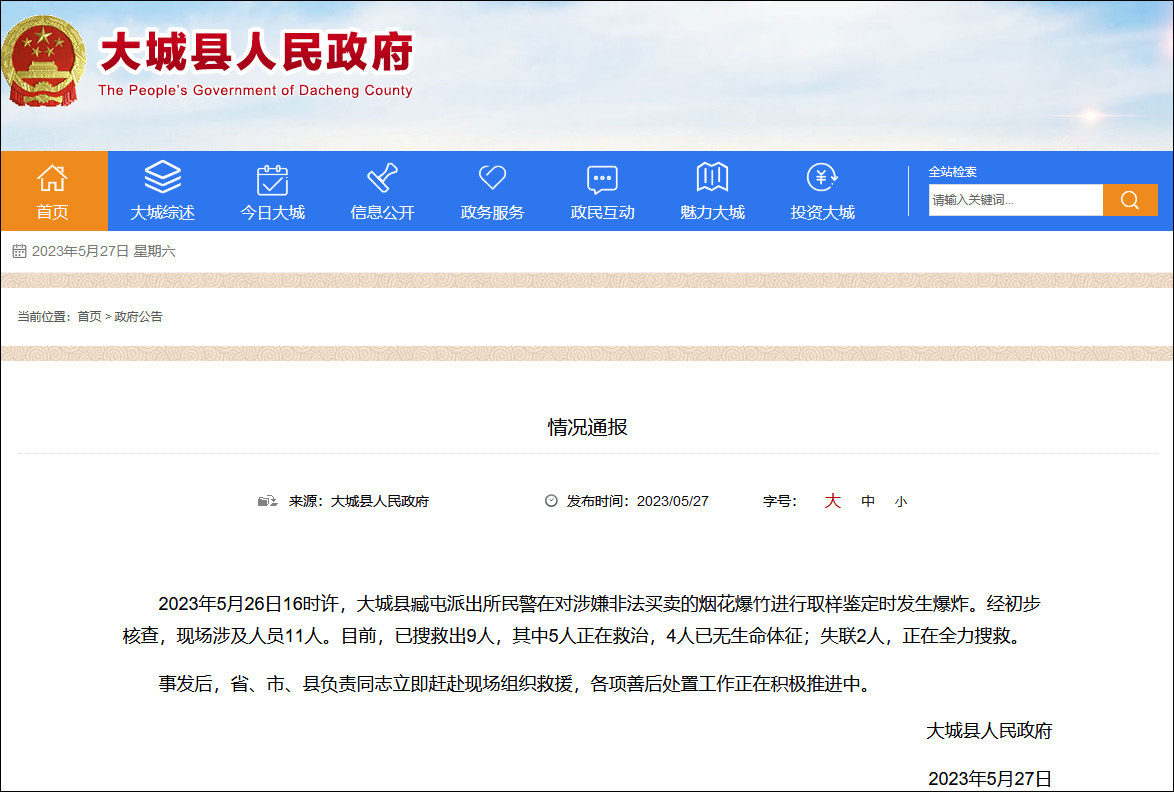Click the chat bubble icon above 政民互动
The image size is (1174, 792).
pos(602,179)
